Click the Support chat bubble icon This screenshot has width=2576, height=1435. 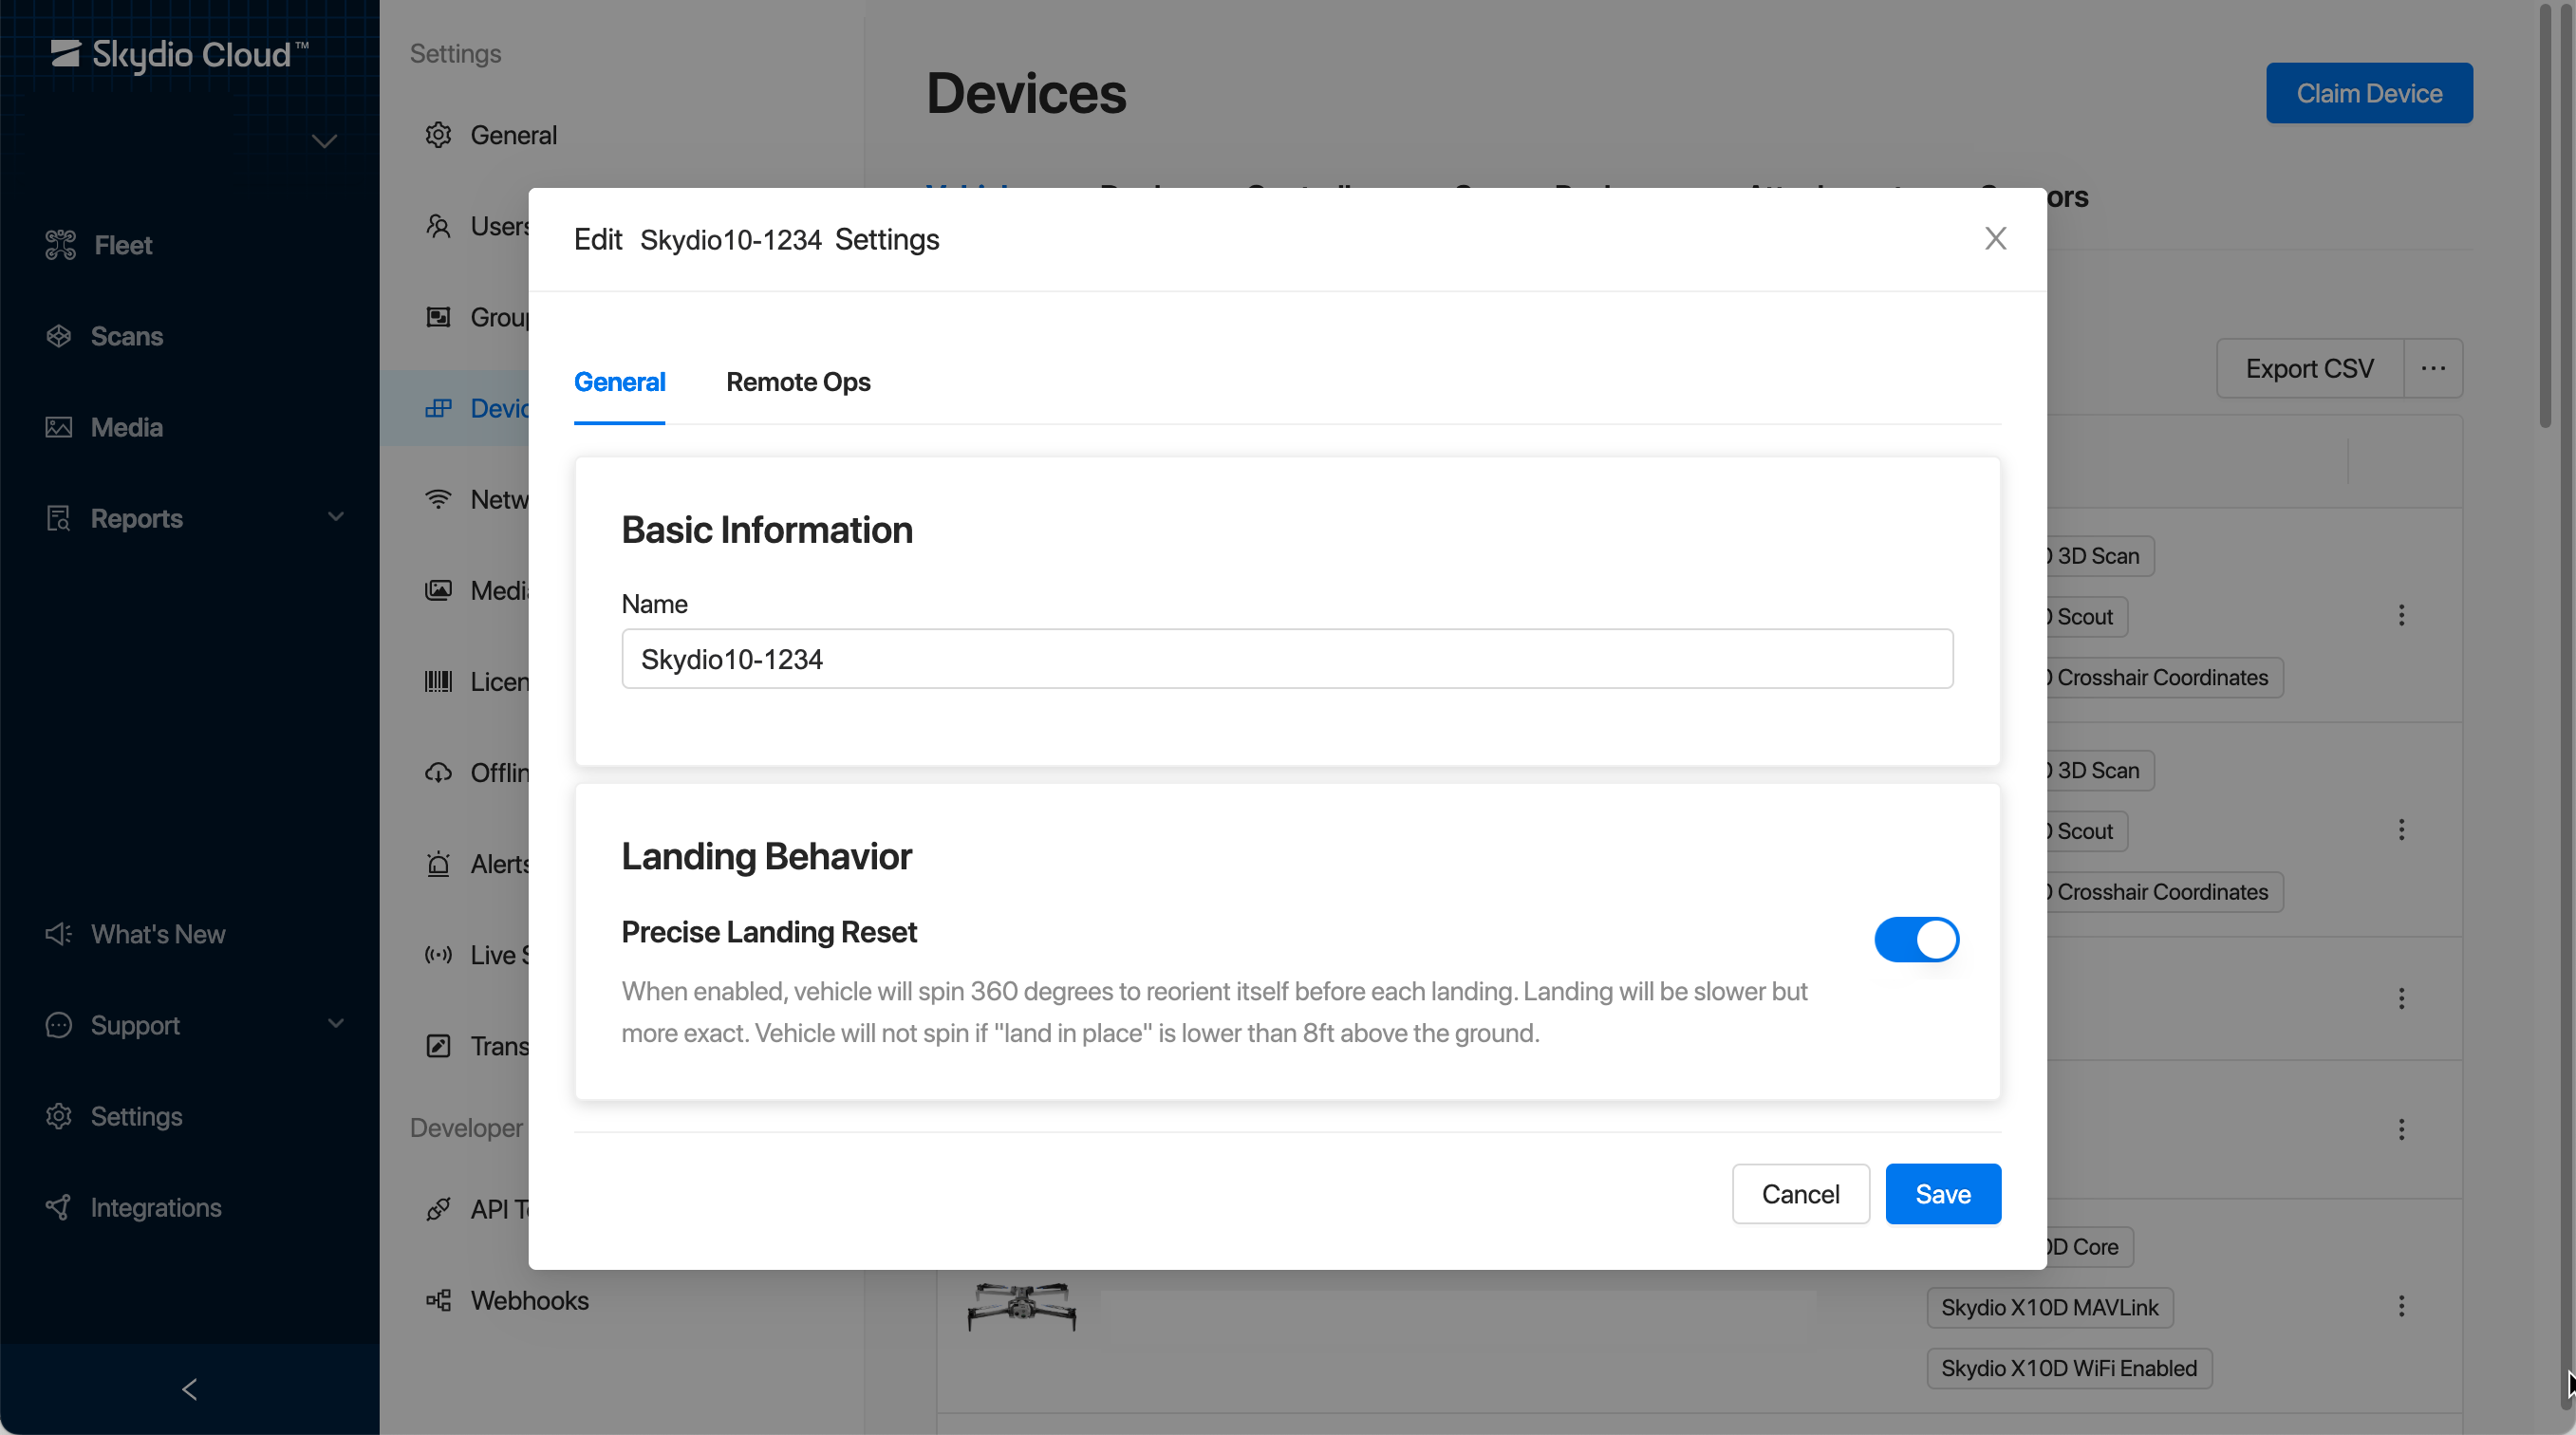coord(59,1025)
